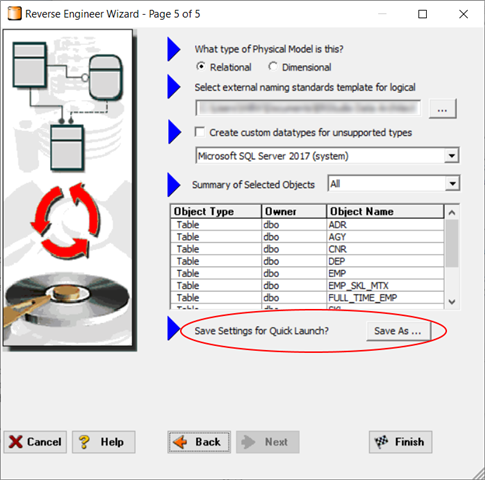Select the DEP table row

click(307, 261)
